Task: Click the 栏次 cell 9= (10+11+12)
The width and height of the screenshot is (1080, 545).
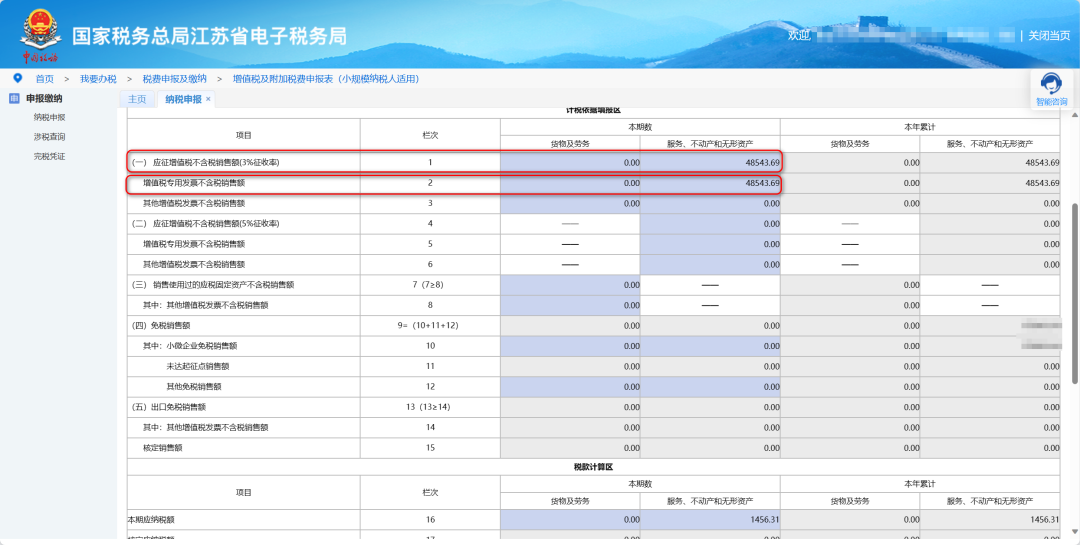Action: coord(430,325)
